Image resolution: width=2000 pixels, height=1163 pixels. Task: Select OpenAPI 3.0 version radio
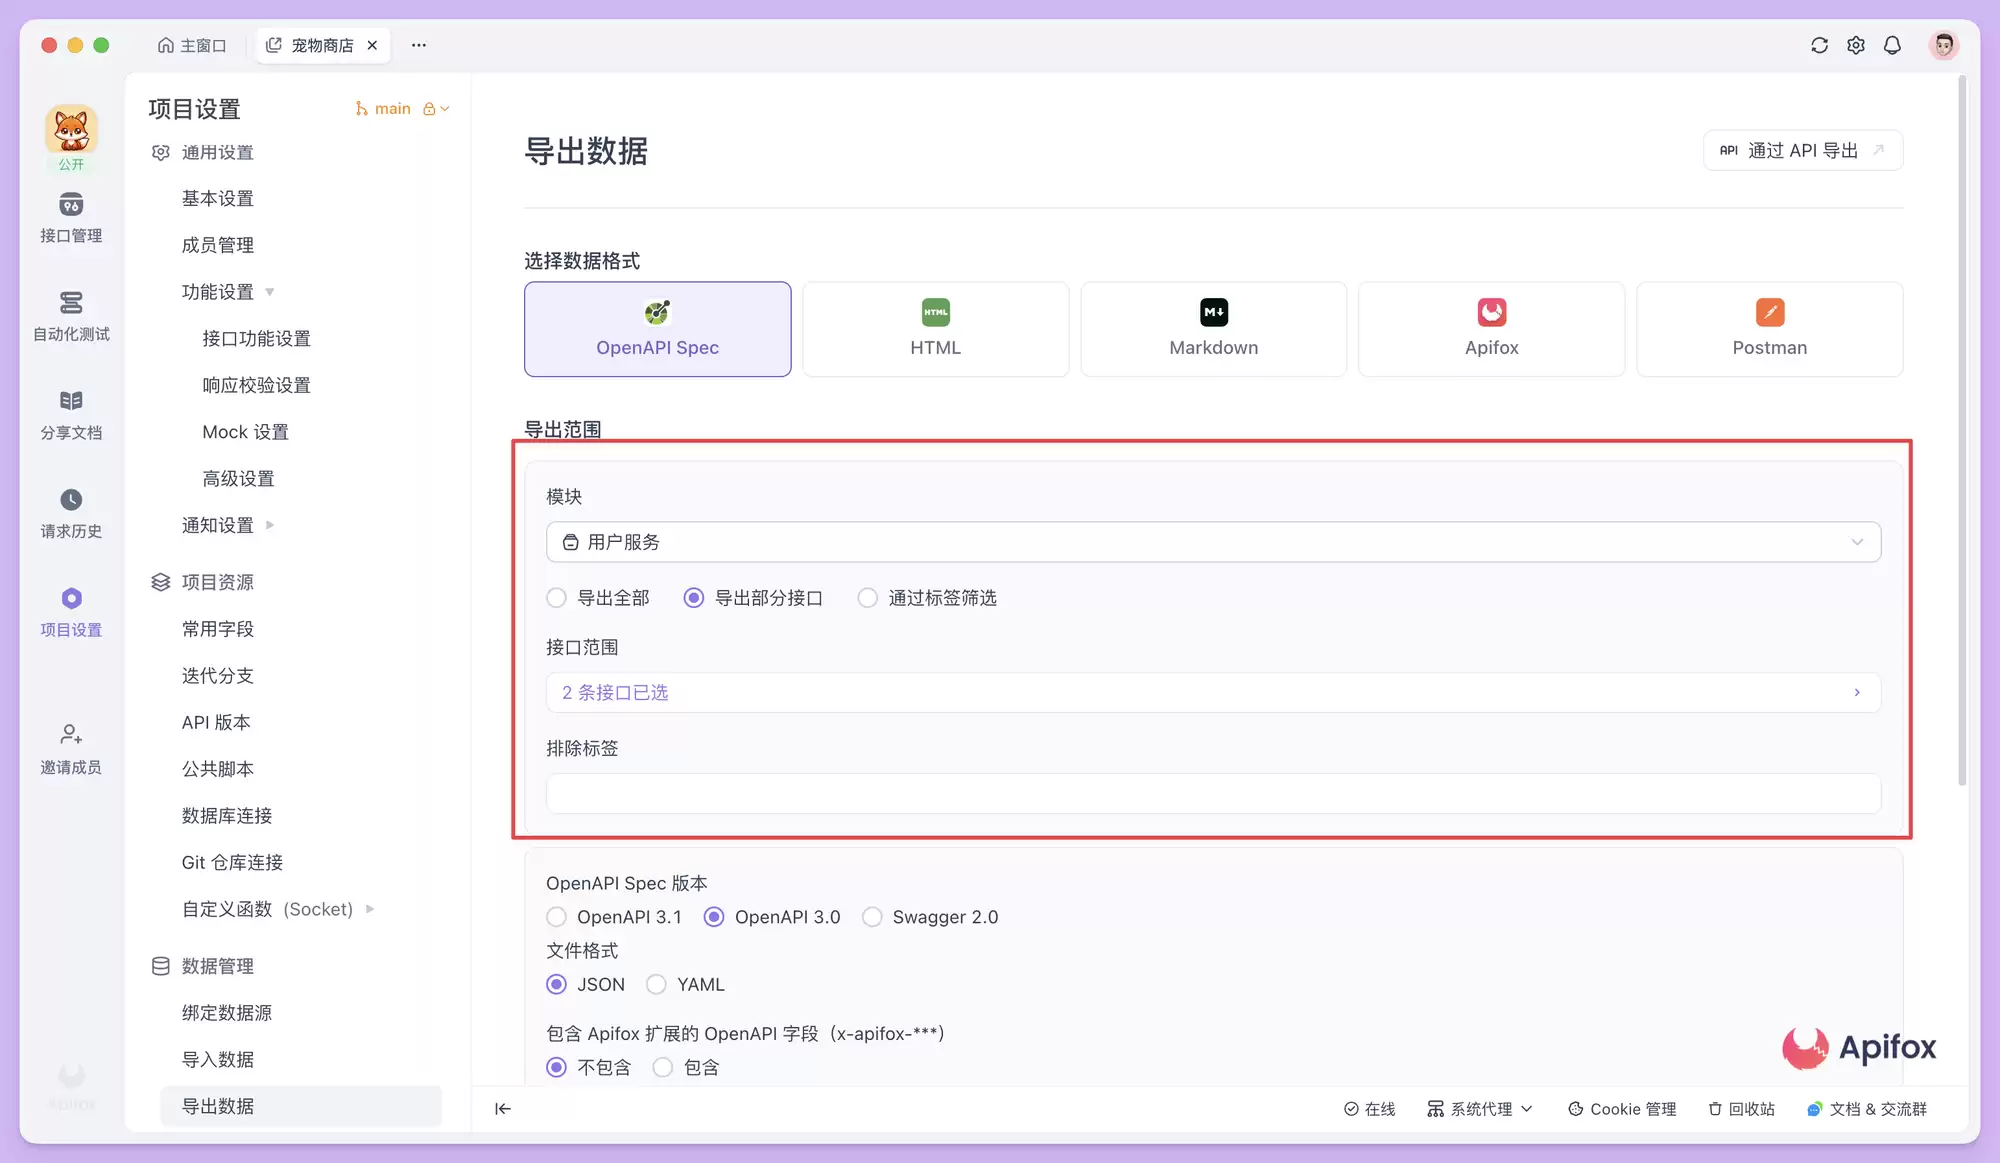tap(714, 917)
